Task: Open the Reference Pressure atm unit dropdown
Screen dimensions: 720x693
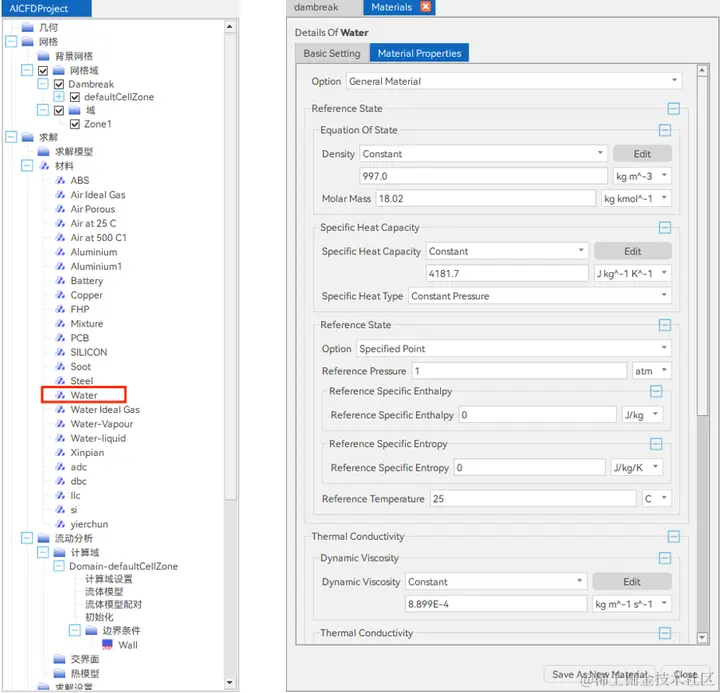Action: pyautogui.click(x=652, y=371)
